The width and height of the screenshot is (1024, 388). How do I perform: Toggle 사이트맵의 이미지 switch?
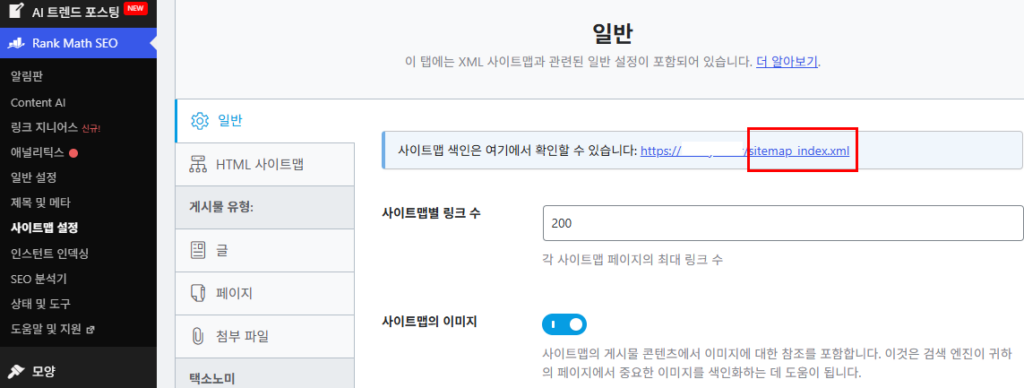564,324
